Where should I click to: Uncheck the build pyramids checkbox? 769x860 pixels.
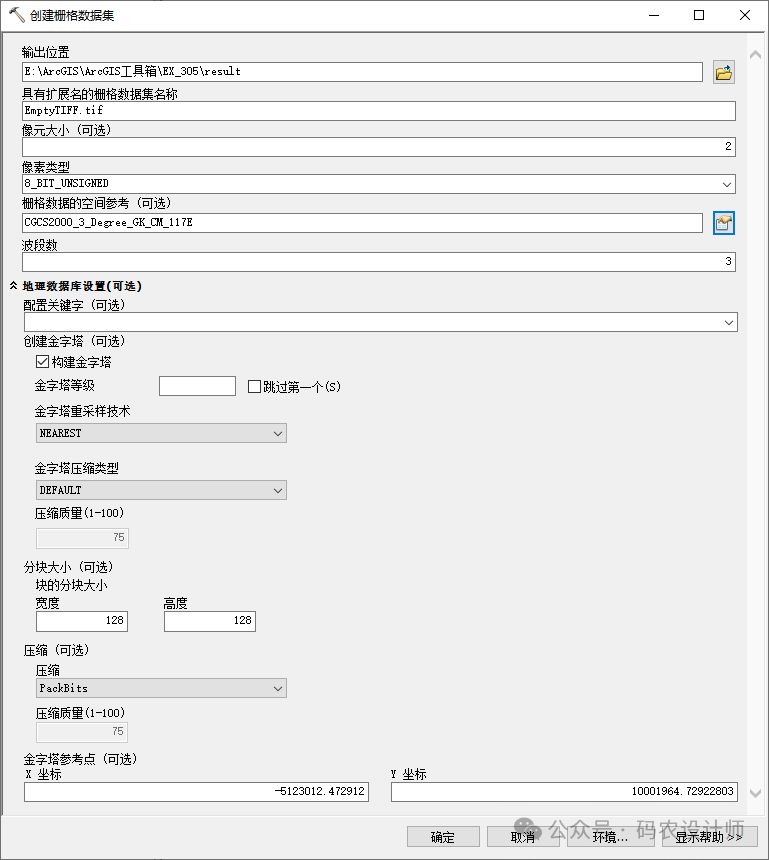click(x=43, y=362)
